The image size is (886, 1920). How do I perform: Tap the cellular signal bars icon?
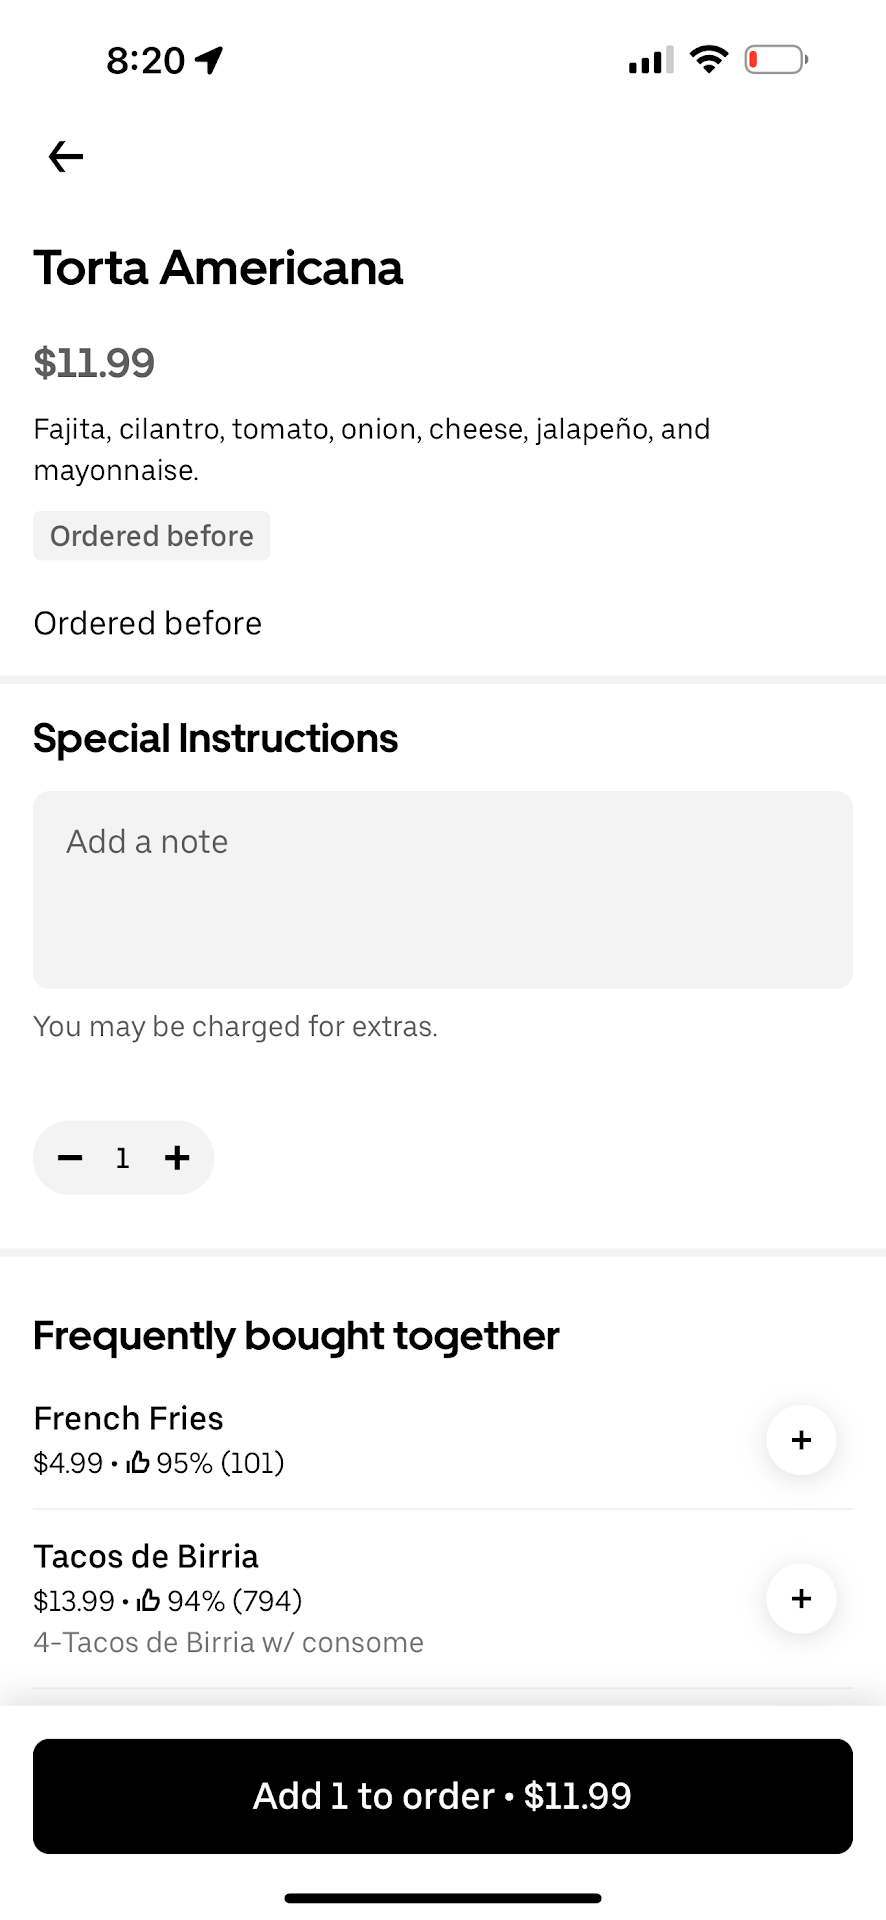pos(650,61)
